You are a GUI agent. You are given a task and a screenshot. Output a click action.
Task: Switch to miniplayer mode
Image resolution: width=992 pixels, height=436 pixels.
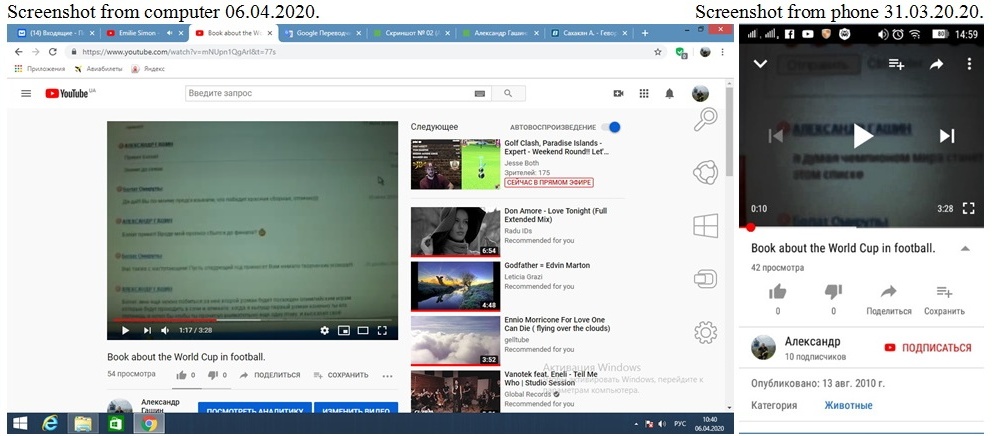(344, 330)
